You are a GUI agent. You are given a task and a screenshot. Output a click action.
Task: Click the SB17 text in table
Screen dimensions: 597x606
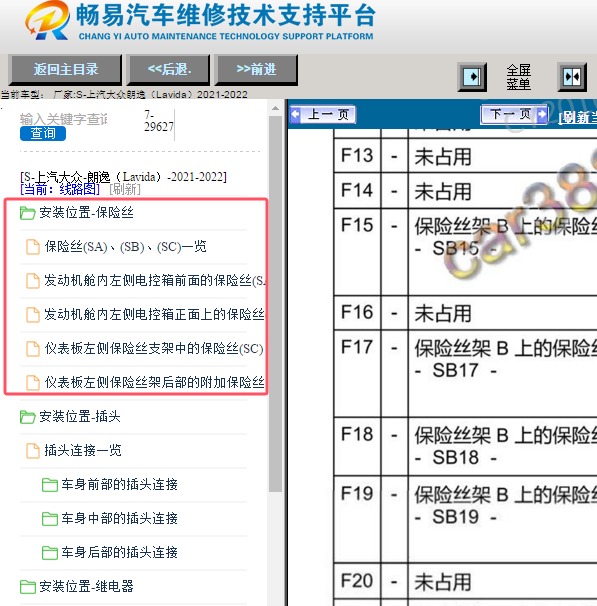coord(456,370)
